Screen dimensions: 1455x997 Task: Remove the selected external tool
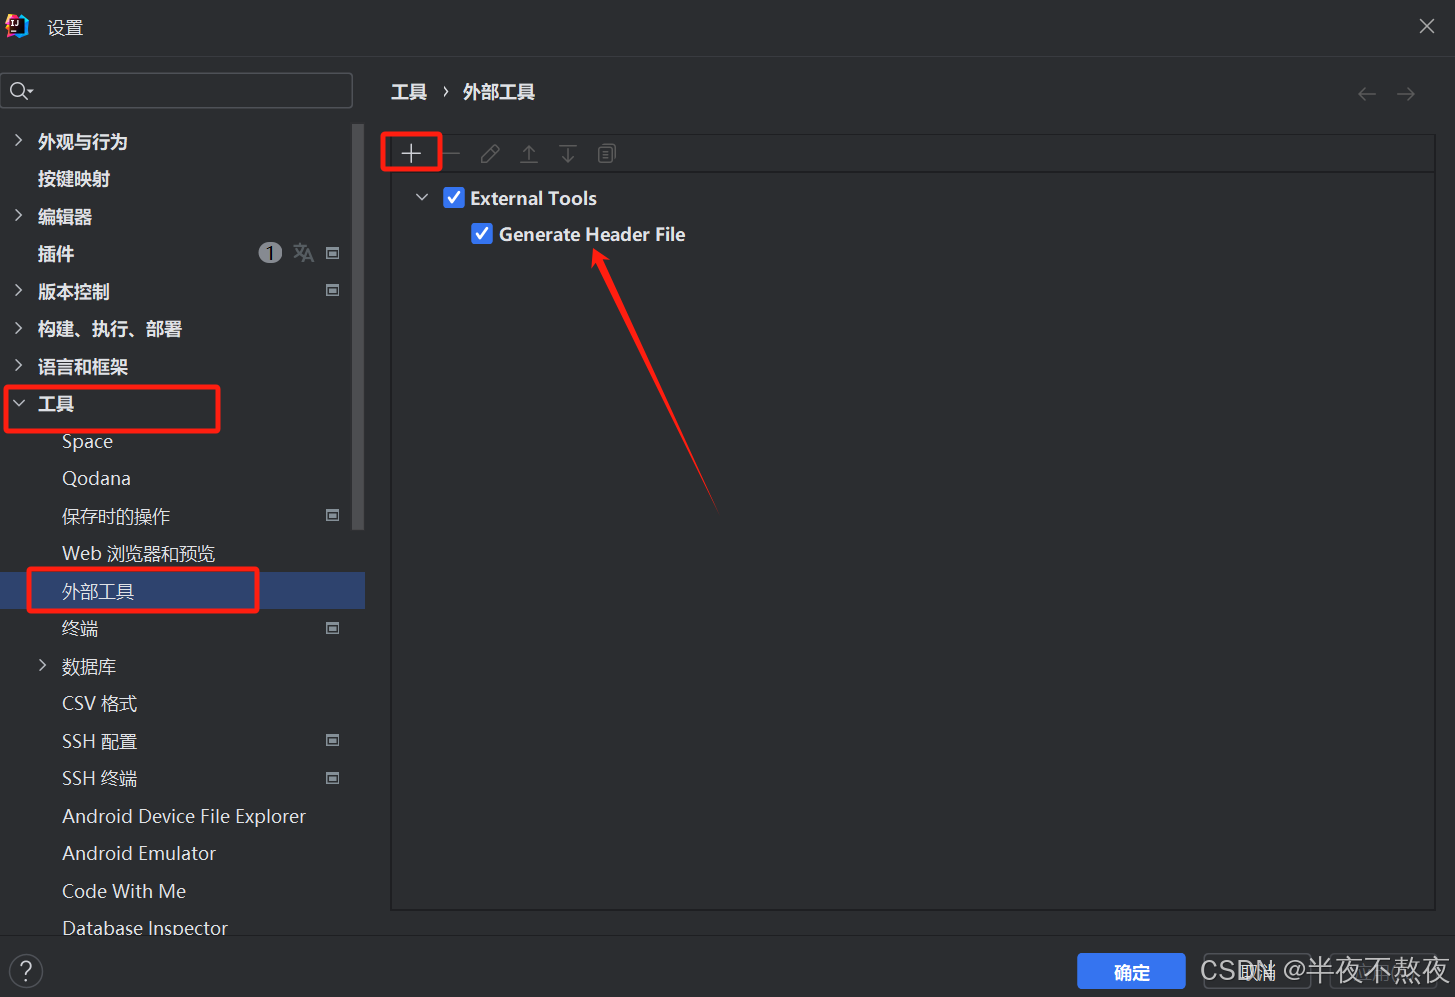point(450,153)
